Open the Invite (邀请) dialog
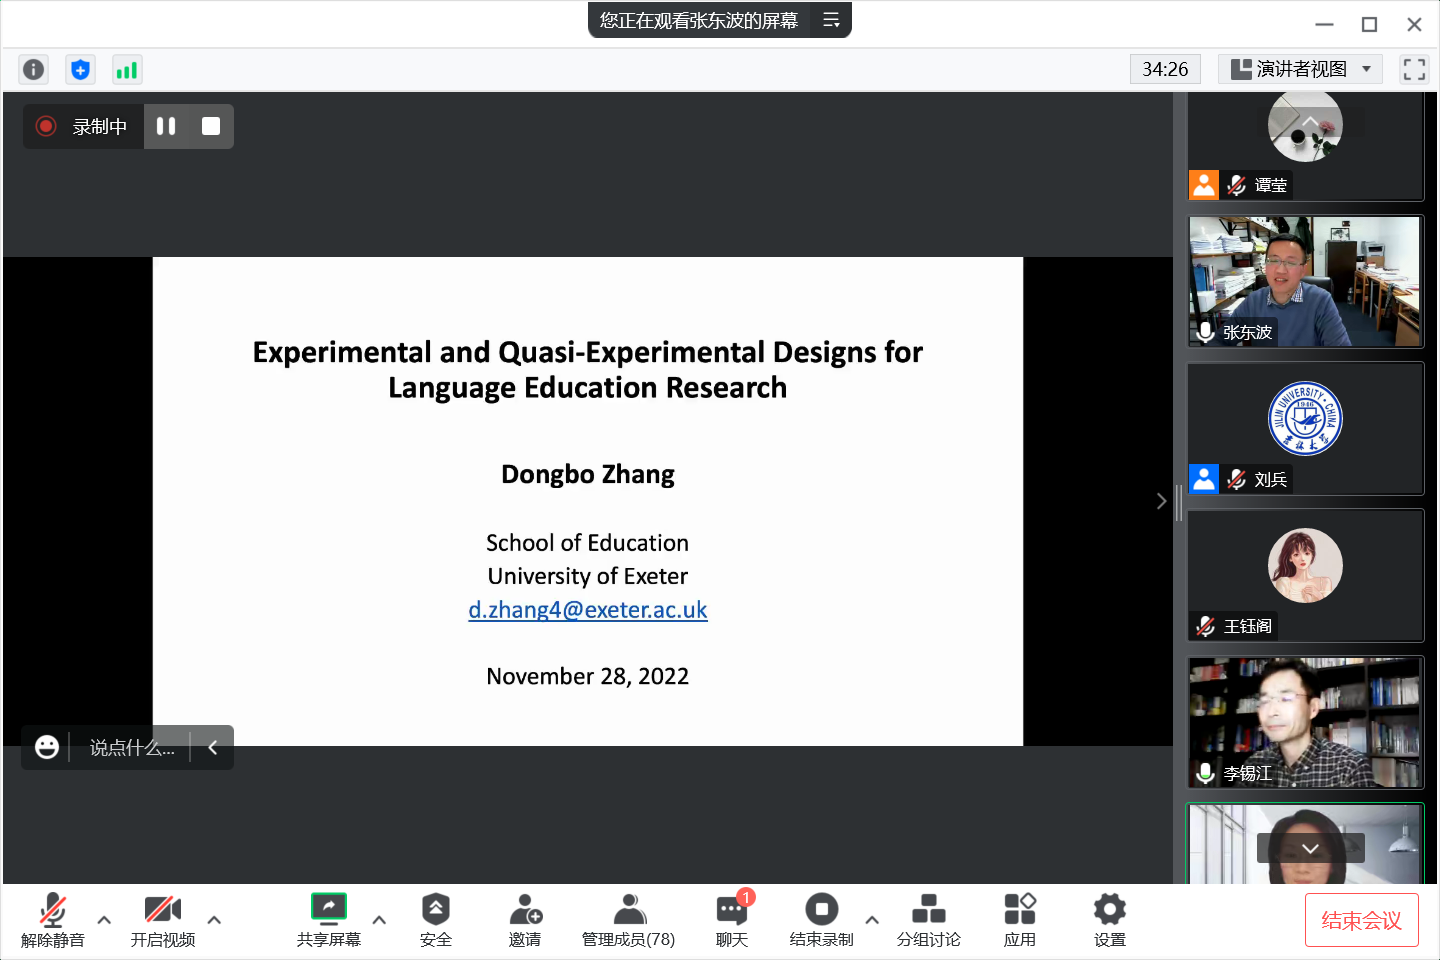Image resolution: width=1440 pixels, height=960 pixels. 525,920
